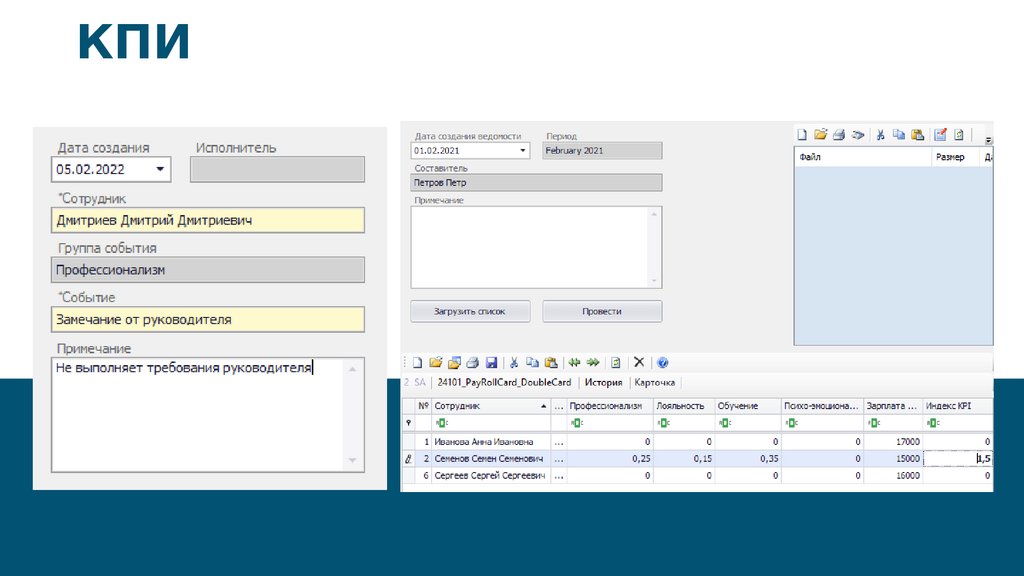Click Save floppy disk icon in grid toolbar

(x=492, y=362)
